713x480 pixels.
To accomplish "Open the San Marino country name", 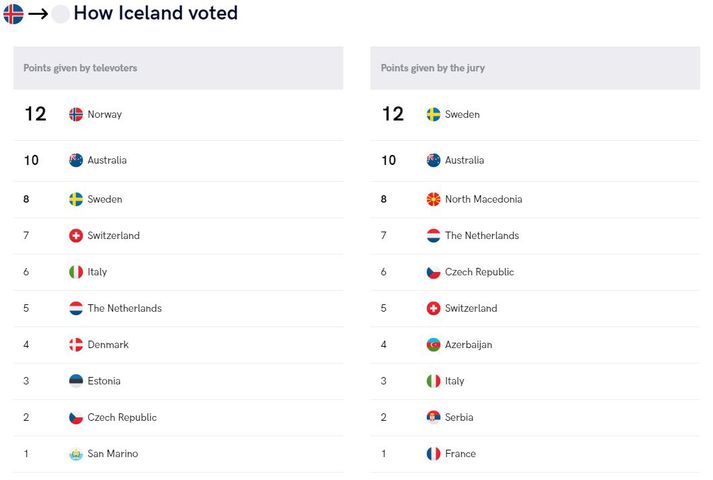I will pos(113,454).
